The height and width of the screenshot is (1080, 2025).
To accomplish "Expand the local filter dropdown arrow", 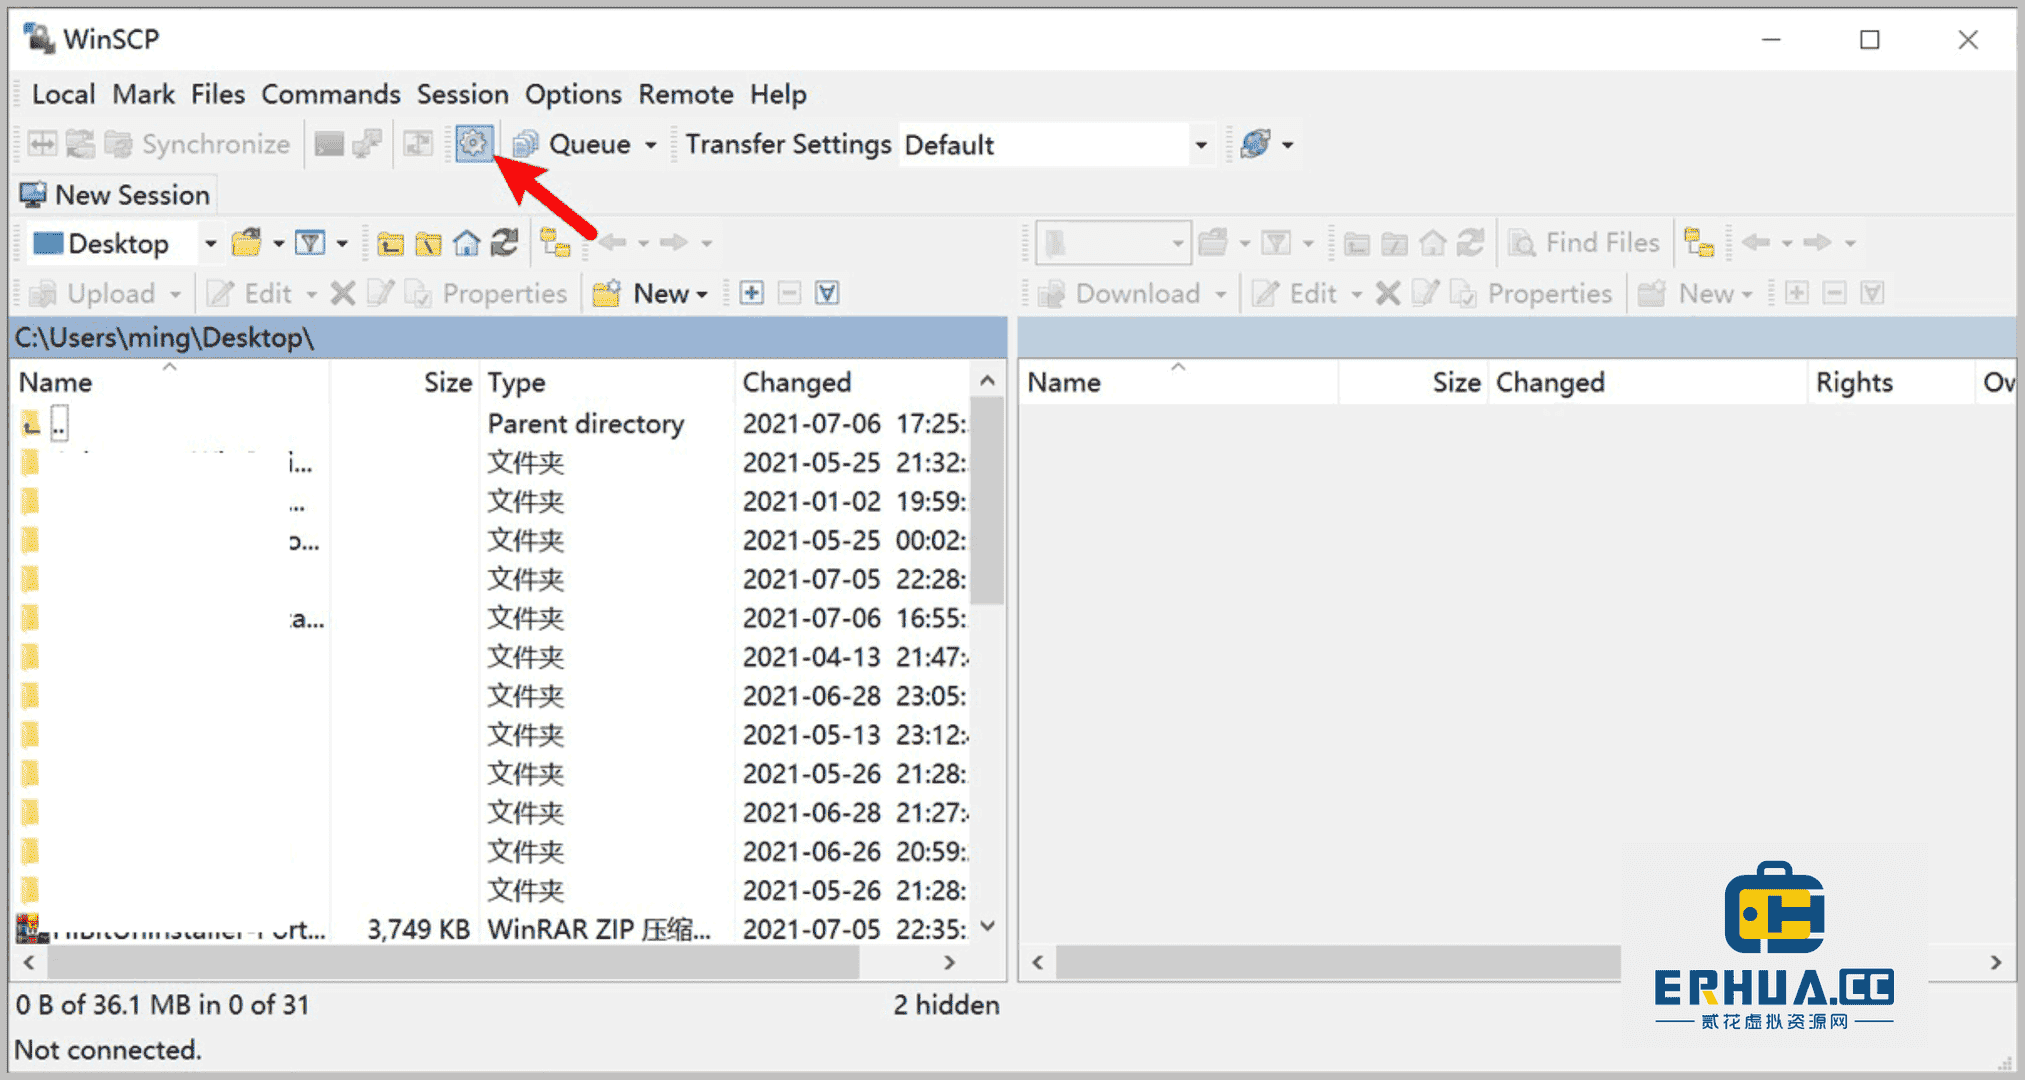I will coord(342,243).
